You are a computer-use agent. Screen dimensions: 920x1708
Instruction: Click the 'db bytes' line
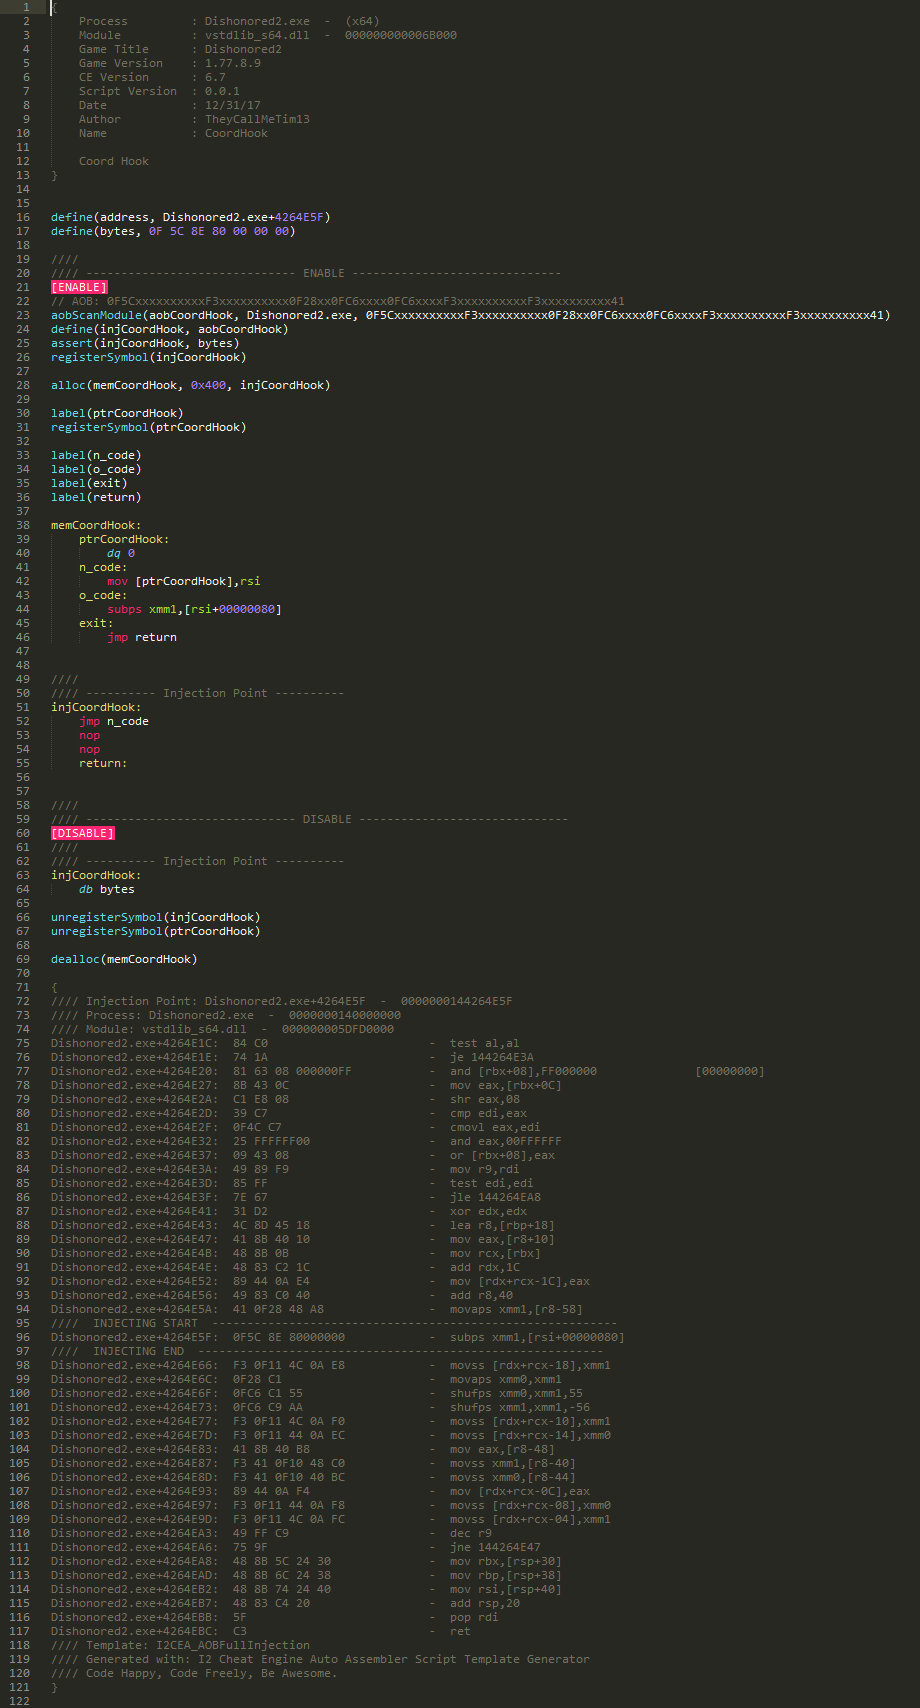(107, 889)
